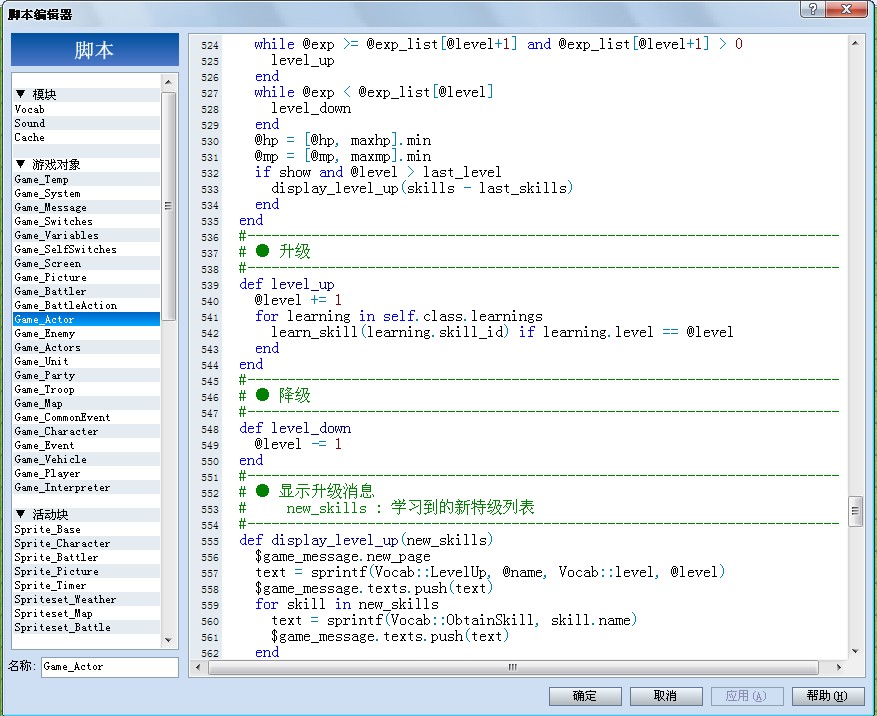This screenshot has width=877, height=716.
Task: Open the Game_CommonEvent script
Action: (87, 417)
